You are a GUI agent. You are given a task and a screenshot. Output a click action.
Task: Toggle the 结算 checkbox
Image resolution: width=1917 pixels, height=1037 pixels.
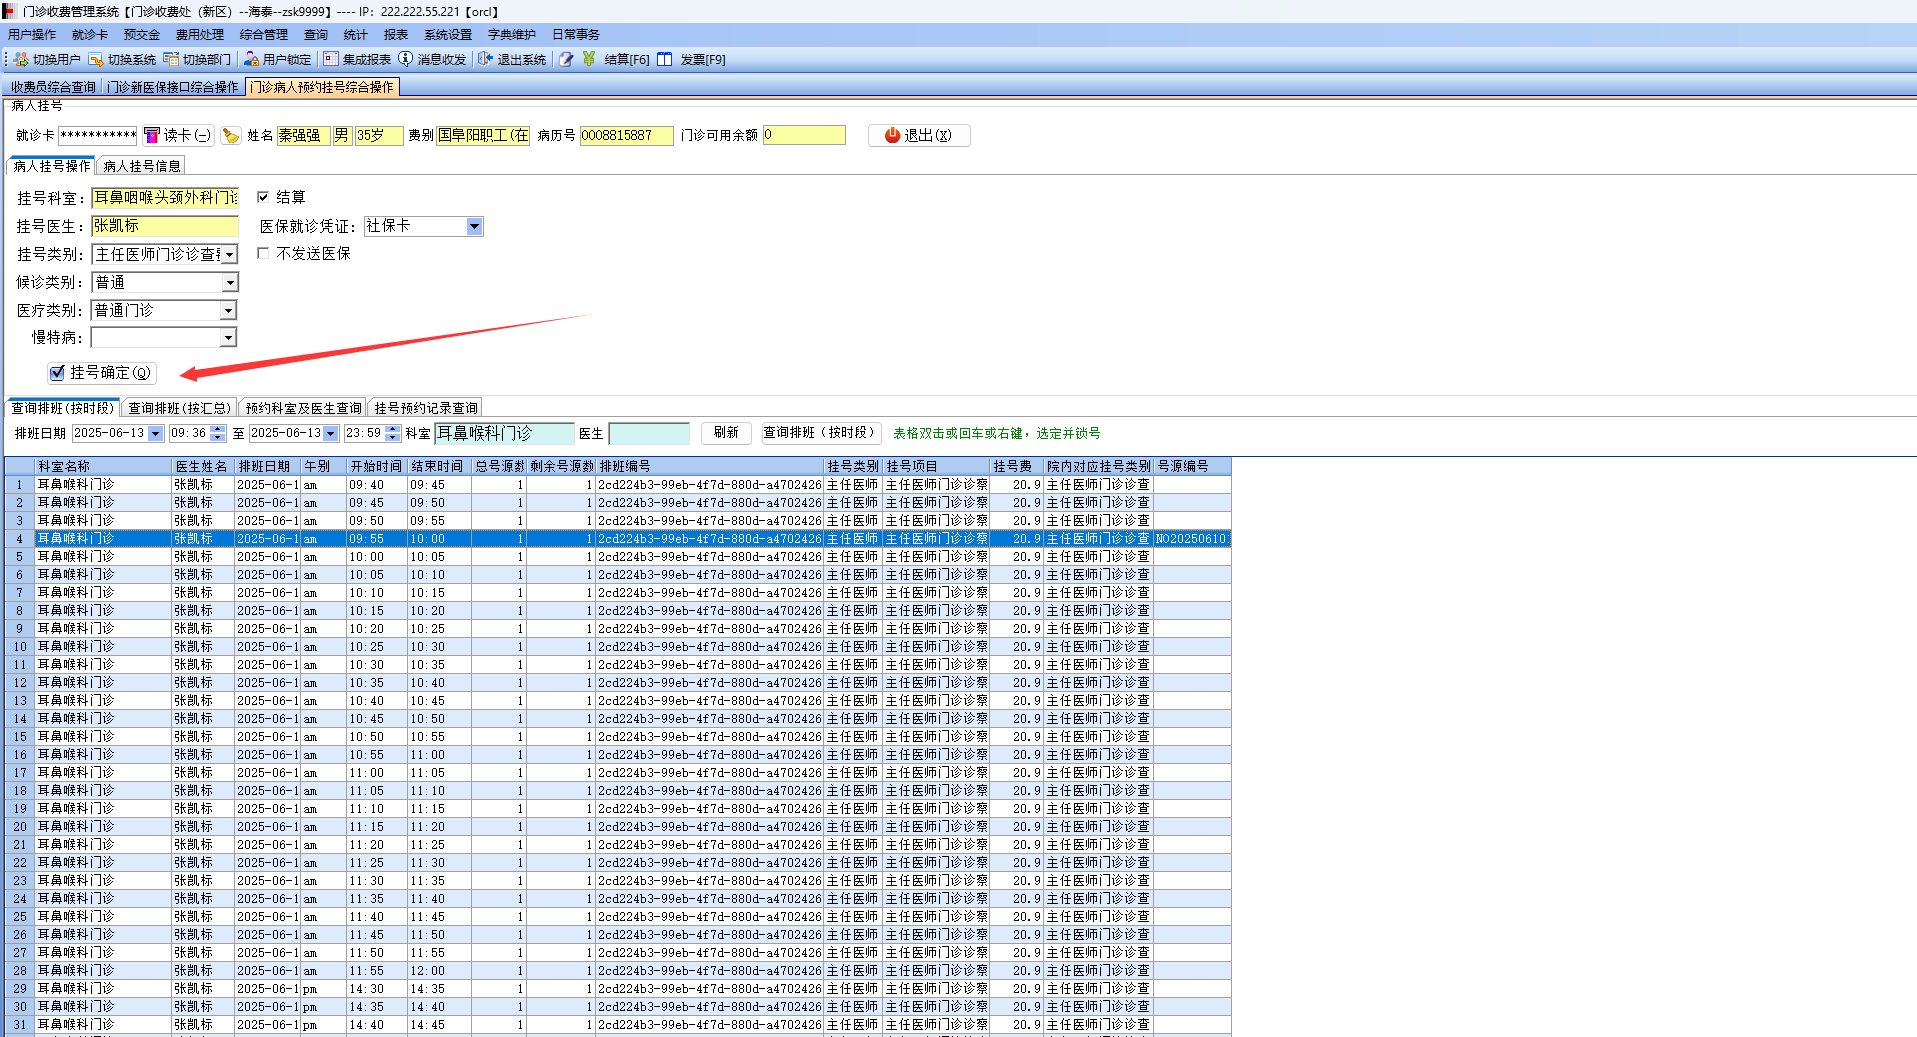263,197
